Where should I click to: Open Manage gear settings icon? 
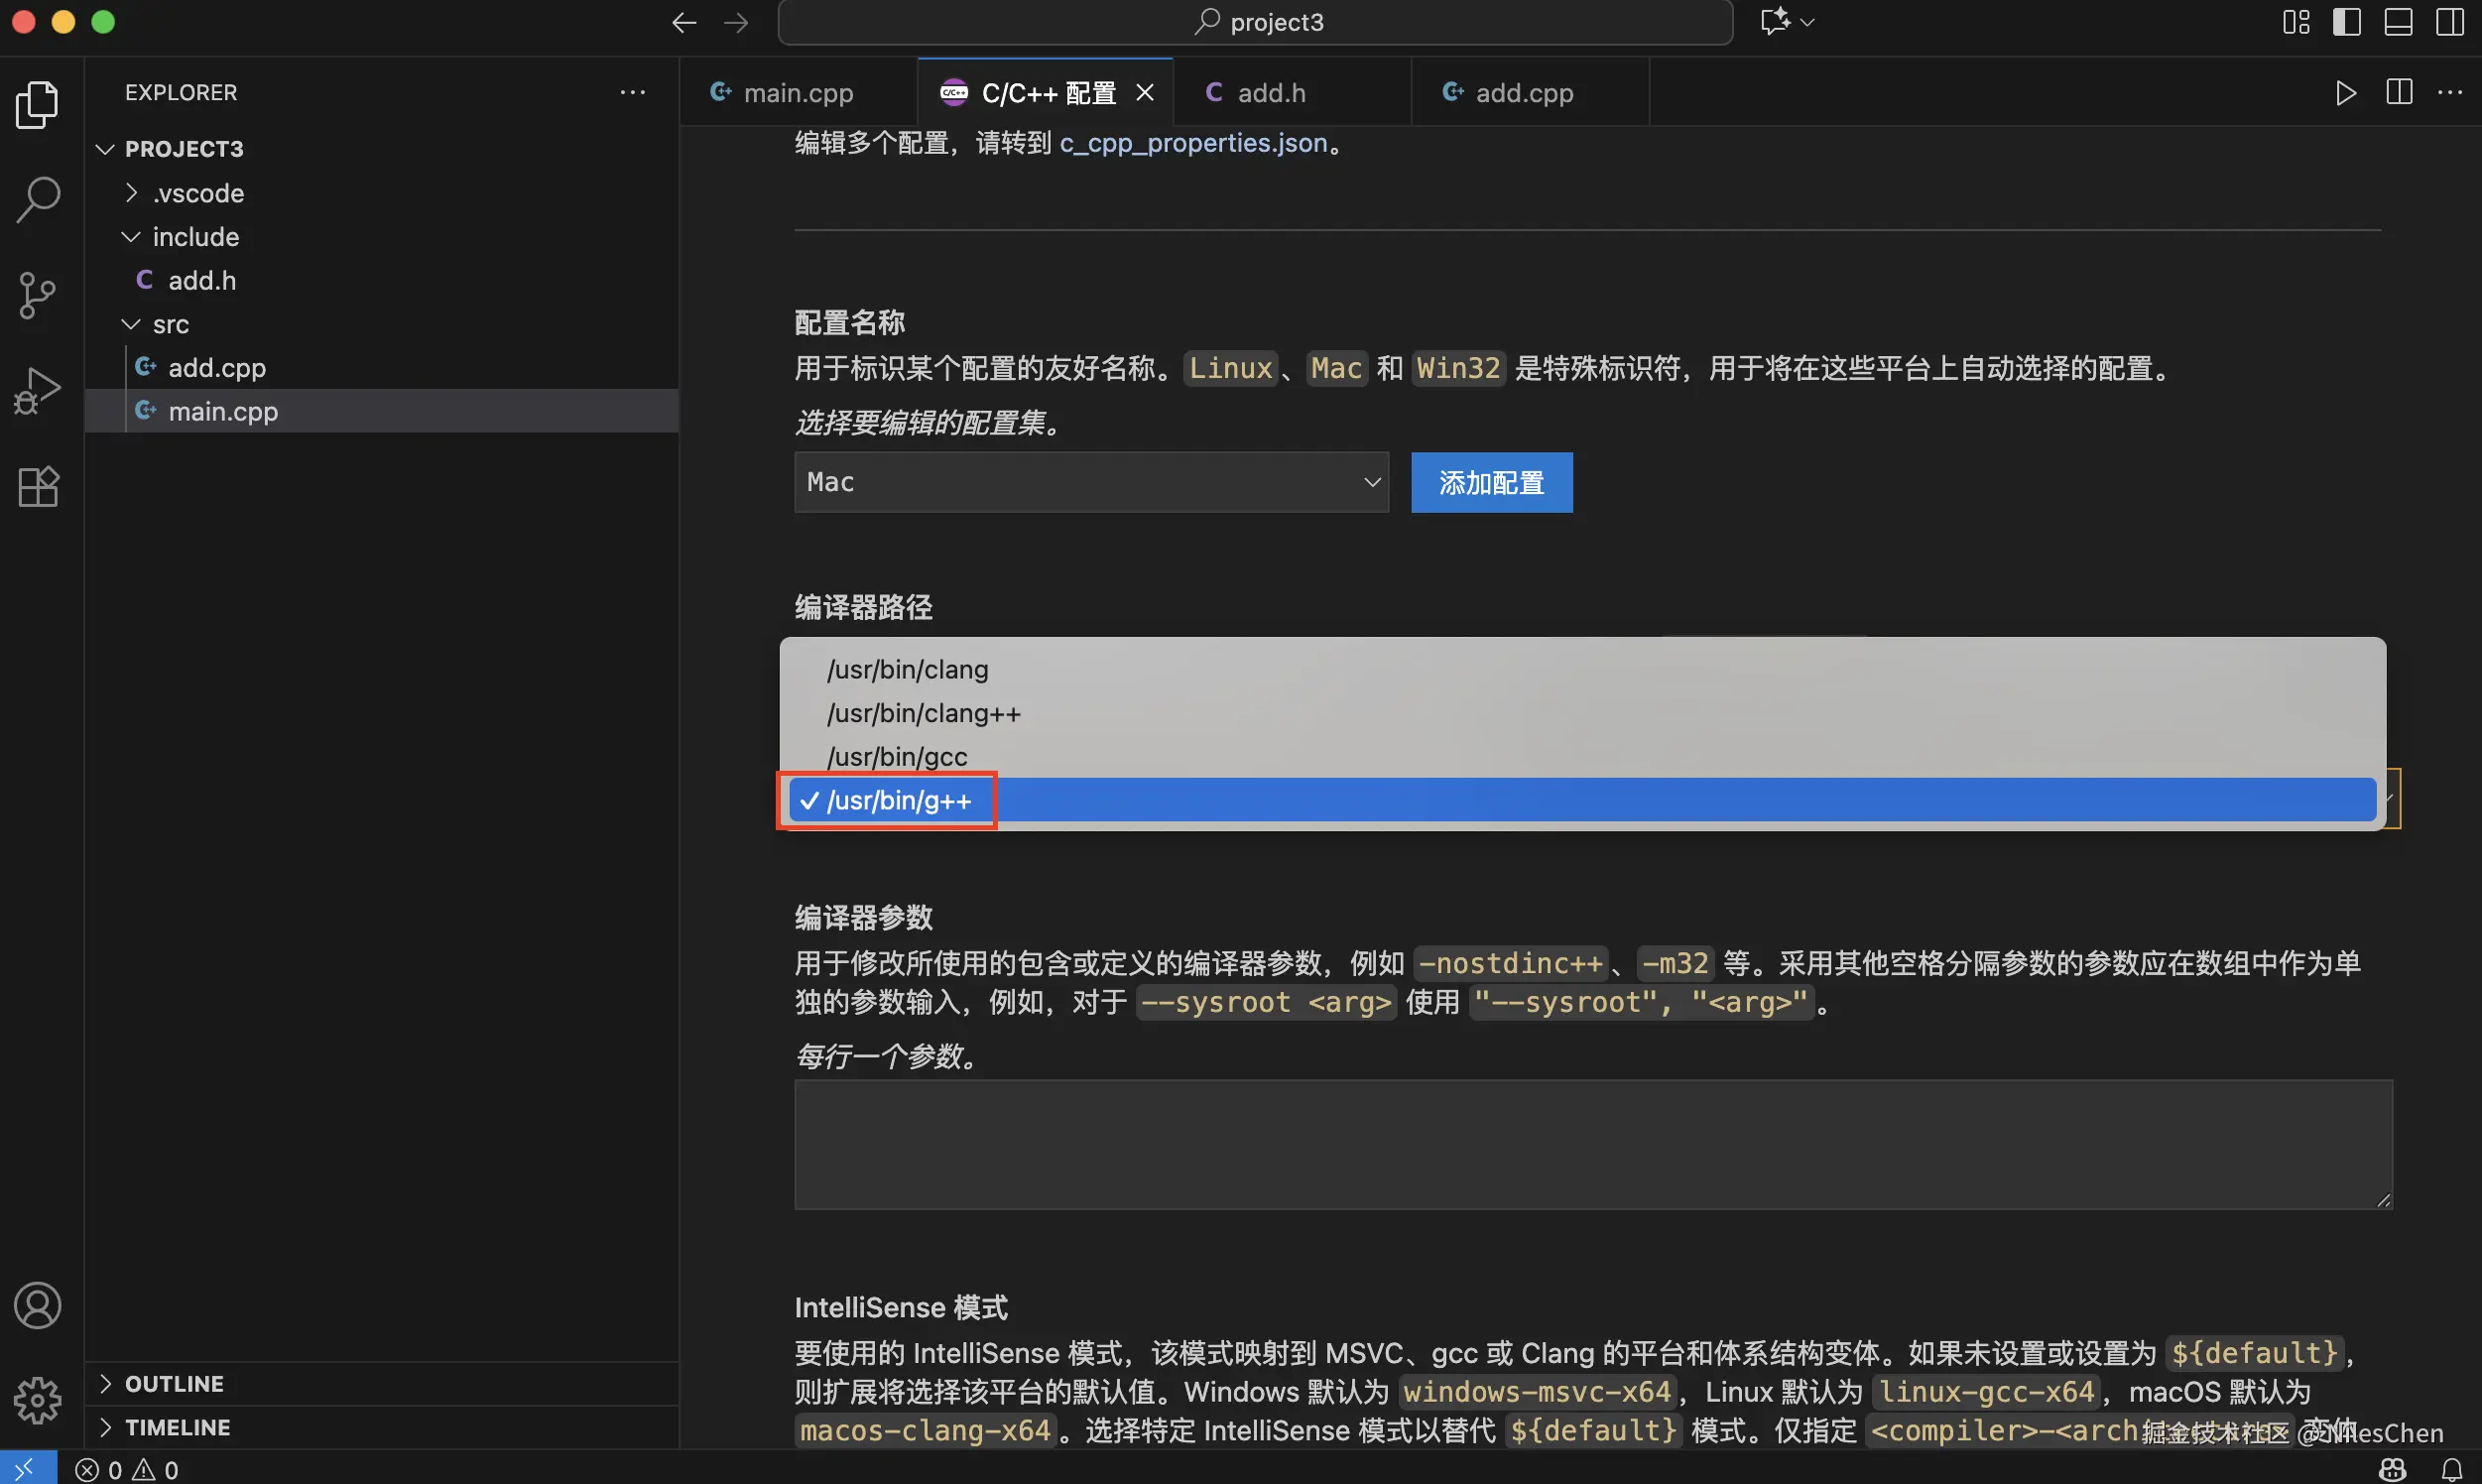[38, 1400]
